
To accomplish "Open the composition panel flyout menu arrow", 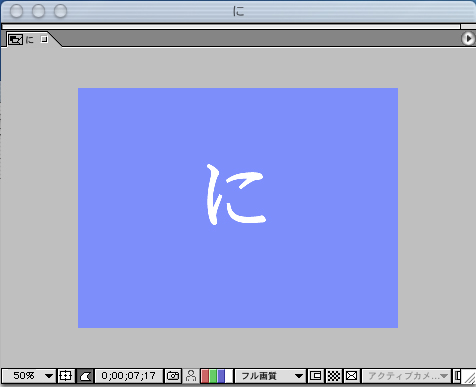I will (x=468, y=39).
